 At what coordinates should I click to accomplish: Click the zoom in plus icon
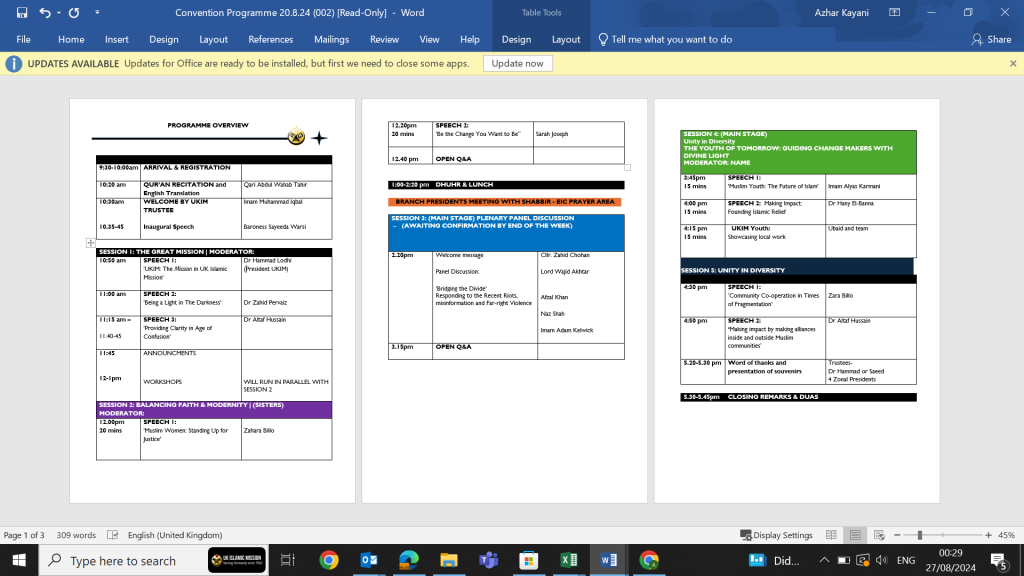pyautogui.click(x=988, y=535)
